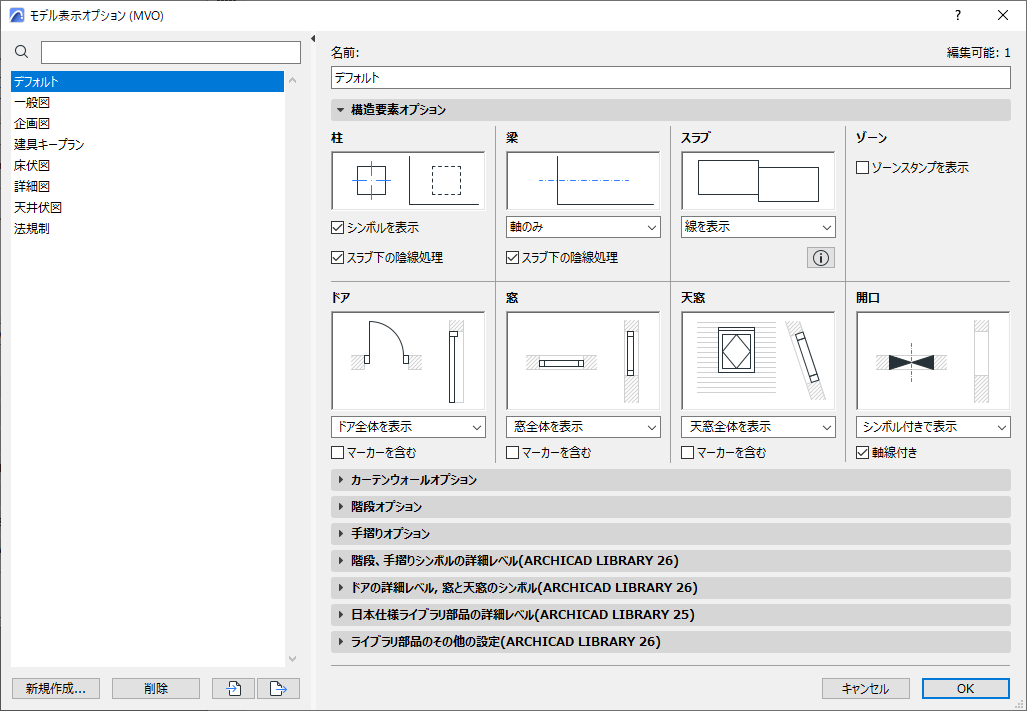
Task: Click the slab info (i) button
Action: (x=820, y=257)
